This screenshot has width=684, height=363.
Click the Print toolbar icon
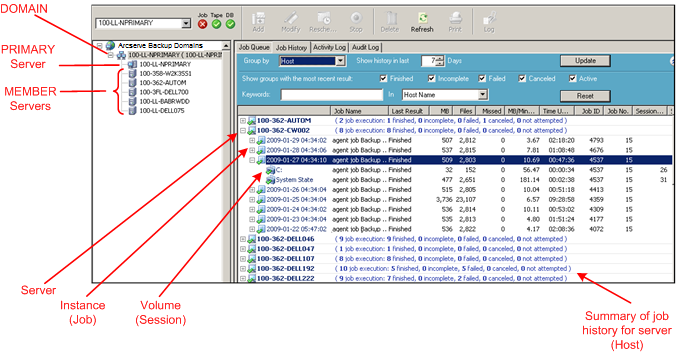pyautogui.click(x=455, y=18)
